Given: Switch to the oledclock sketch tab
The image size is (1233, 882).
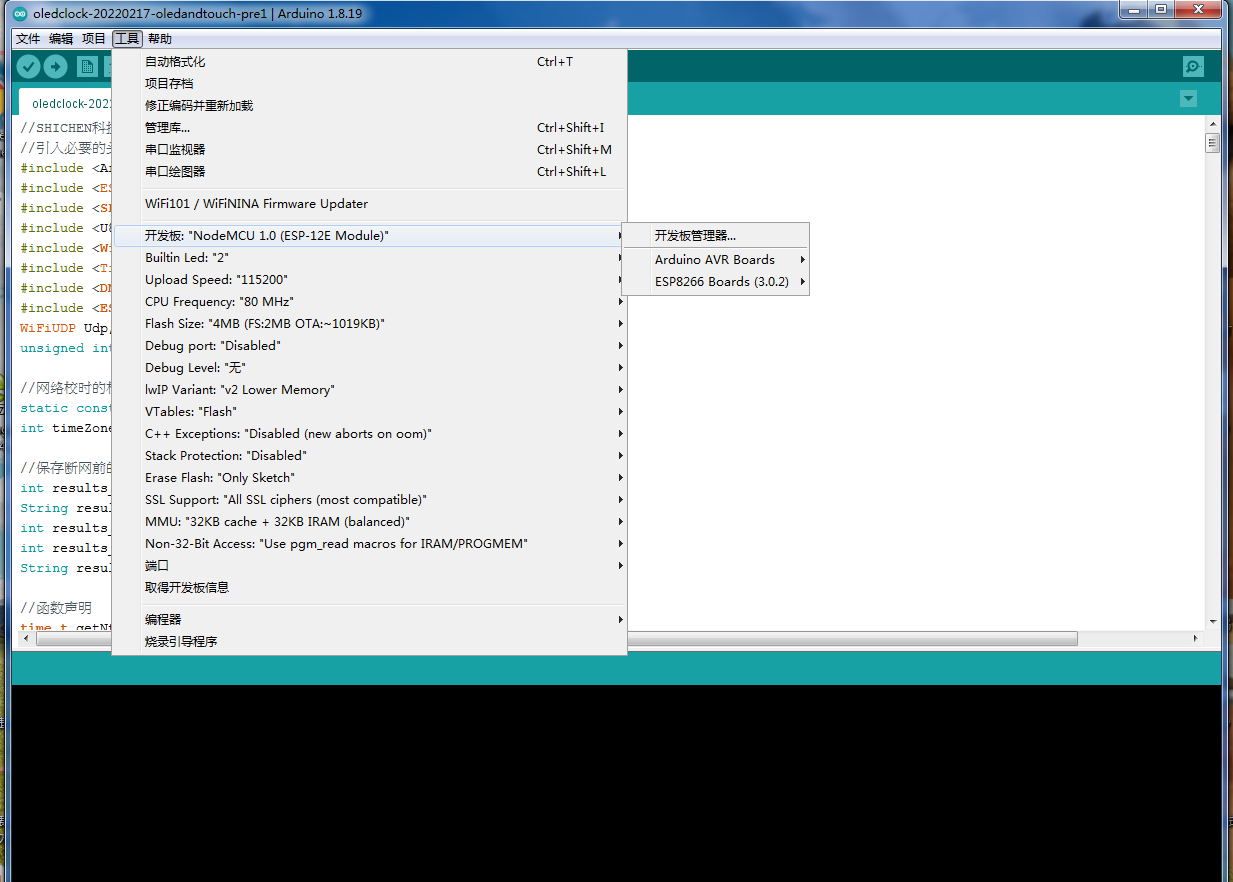Looking at the screenshot, I should point(68,103).
